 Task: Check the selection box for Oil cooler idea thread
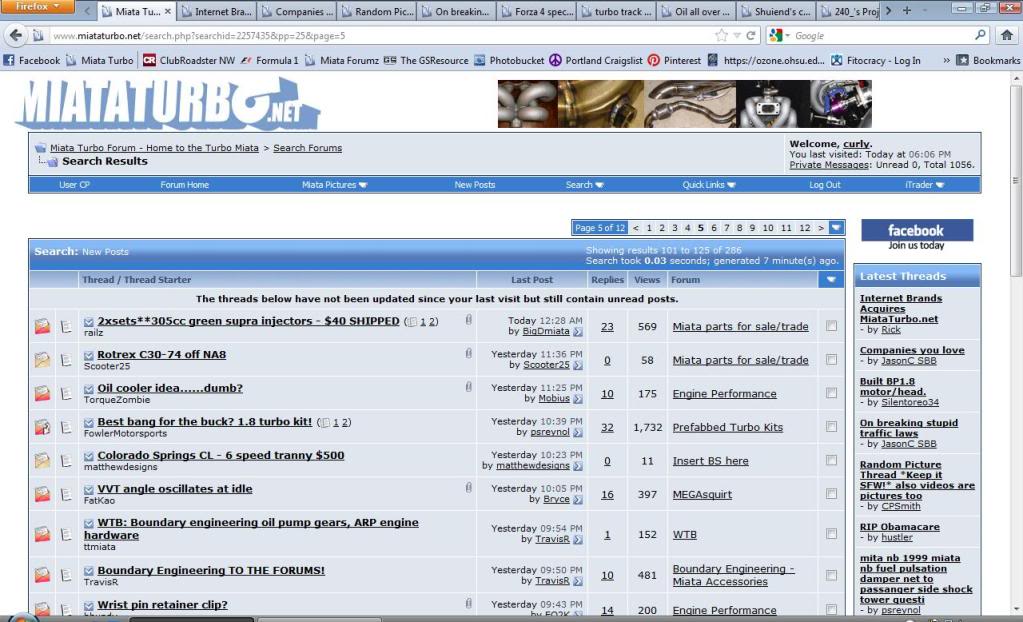click(831, 393)
